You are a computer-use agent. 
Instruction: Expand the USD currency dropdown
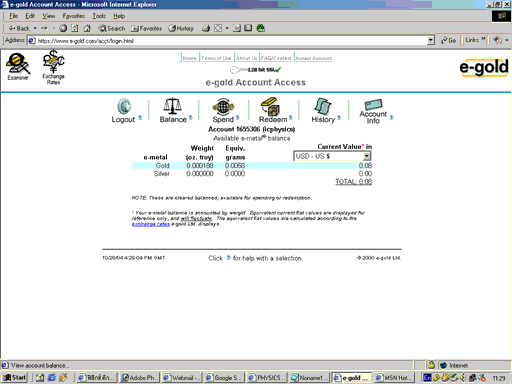[x=367, y=156]
